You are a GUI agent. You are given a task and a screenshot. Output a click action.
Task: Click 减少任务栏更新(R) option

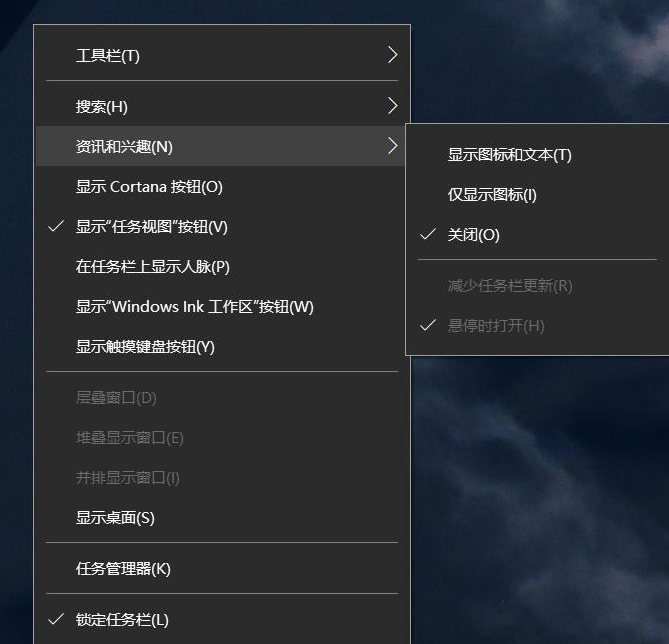(509, 286)
